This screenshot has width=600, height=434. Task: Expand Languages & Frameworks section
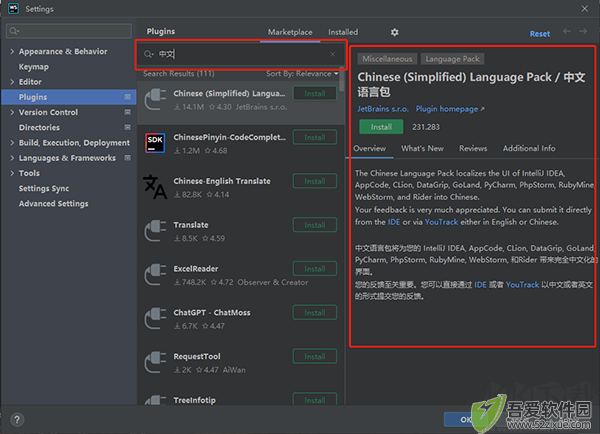click(x=12, y=158)
